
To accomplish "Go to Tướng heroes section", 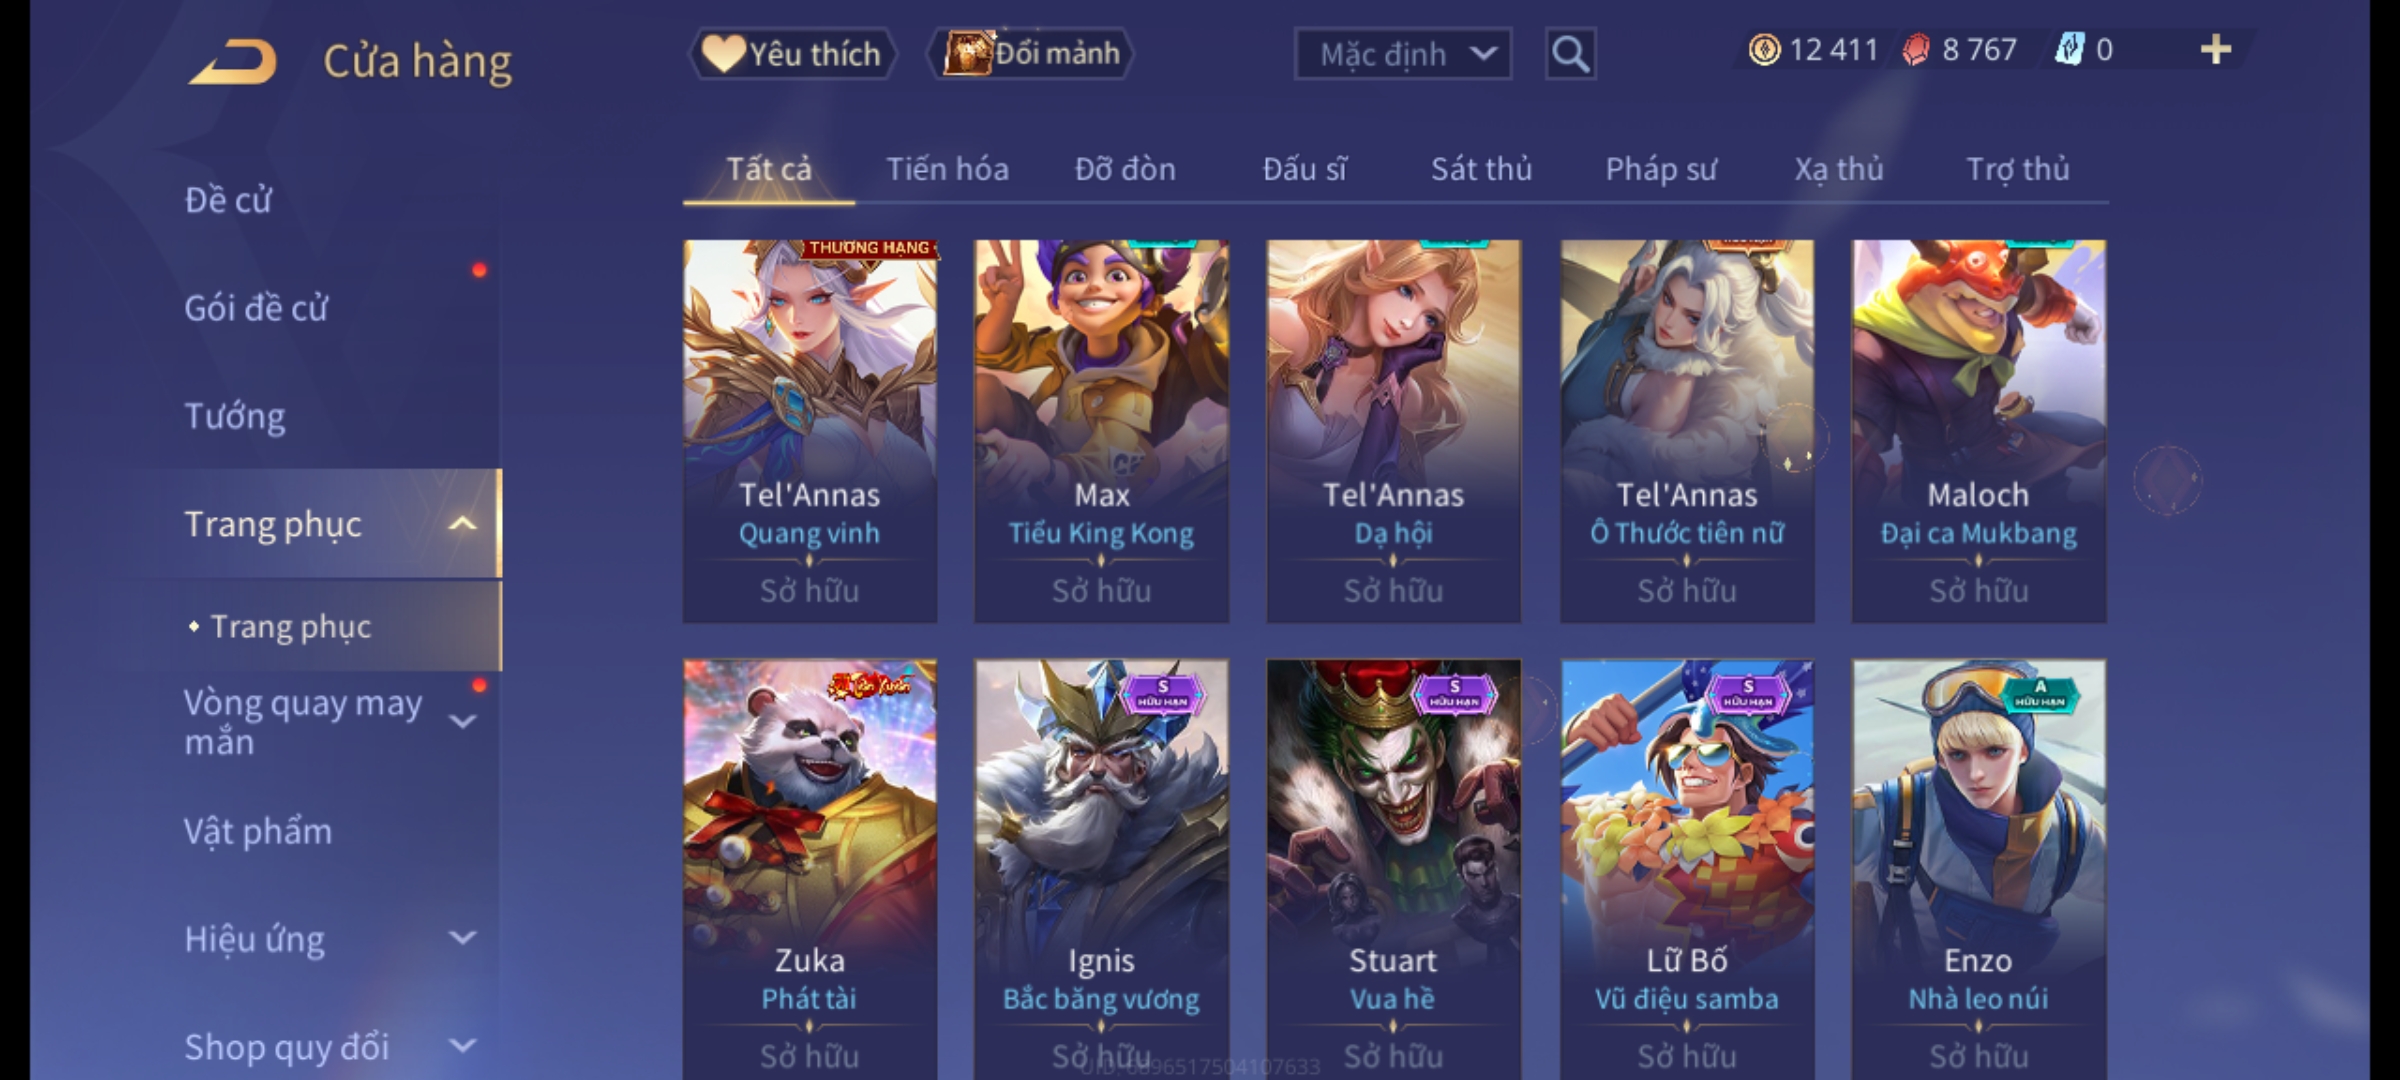I will click(235, 416).
